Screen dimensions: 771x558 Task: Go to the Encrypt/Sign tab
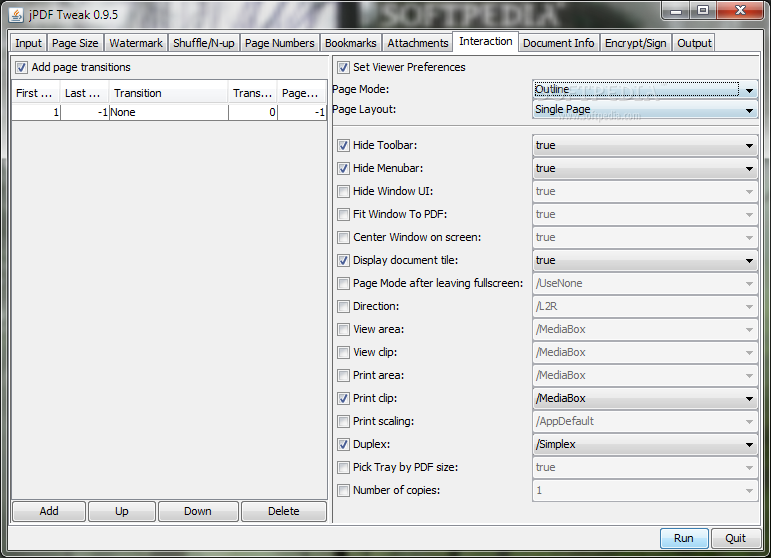(x=635, y=43)
